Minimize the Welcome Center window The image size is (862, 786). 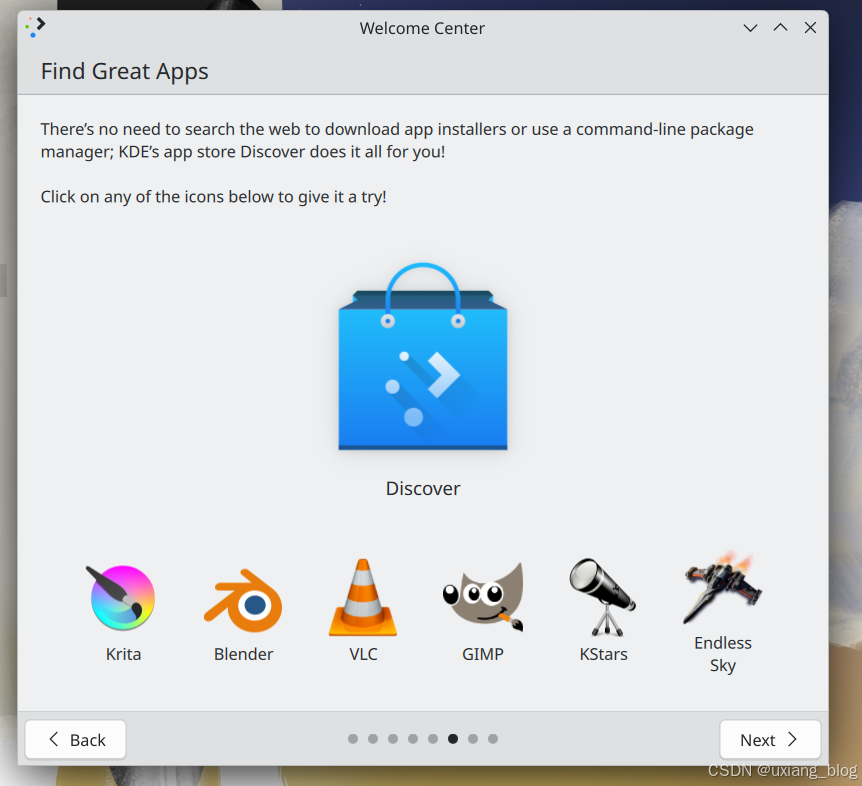[x=750, y=27]
